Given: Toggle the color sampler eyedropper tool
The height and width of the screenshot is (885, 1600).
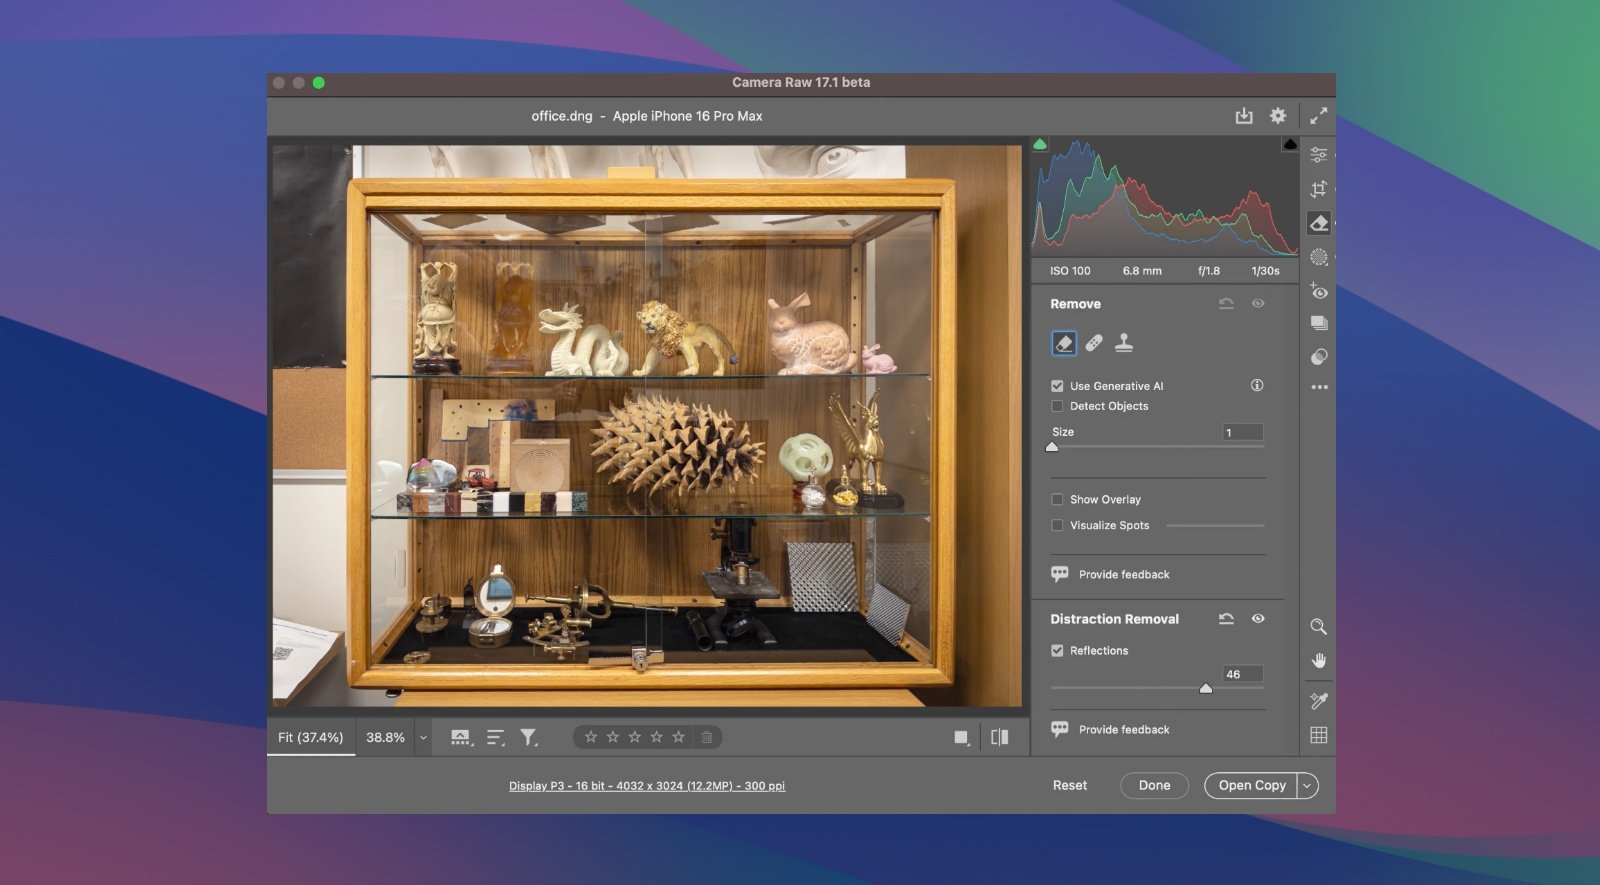Looking at the screenshot, I should pos(1319,701).
